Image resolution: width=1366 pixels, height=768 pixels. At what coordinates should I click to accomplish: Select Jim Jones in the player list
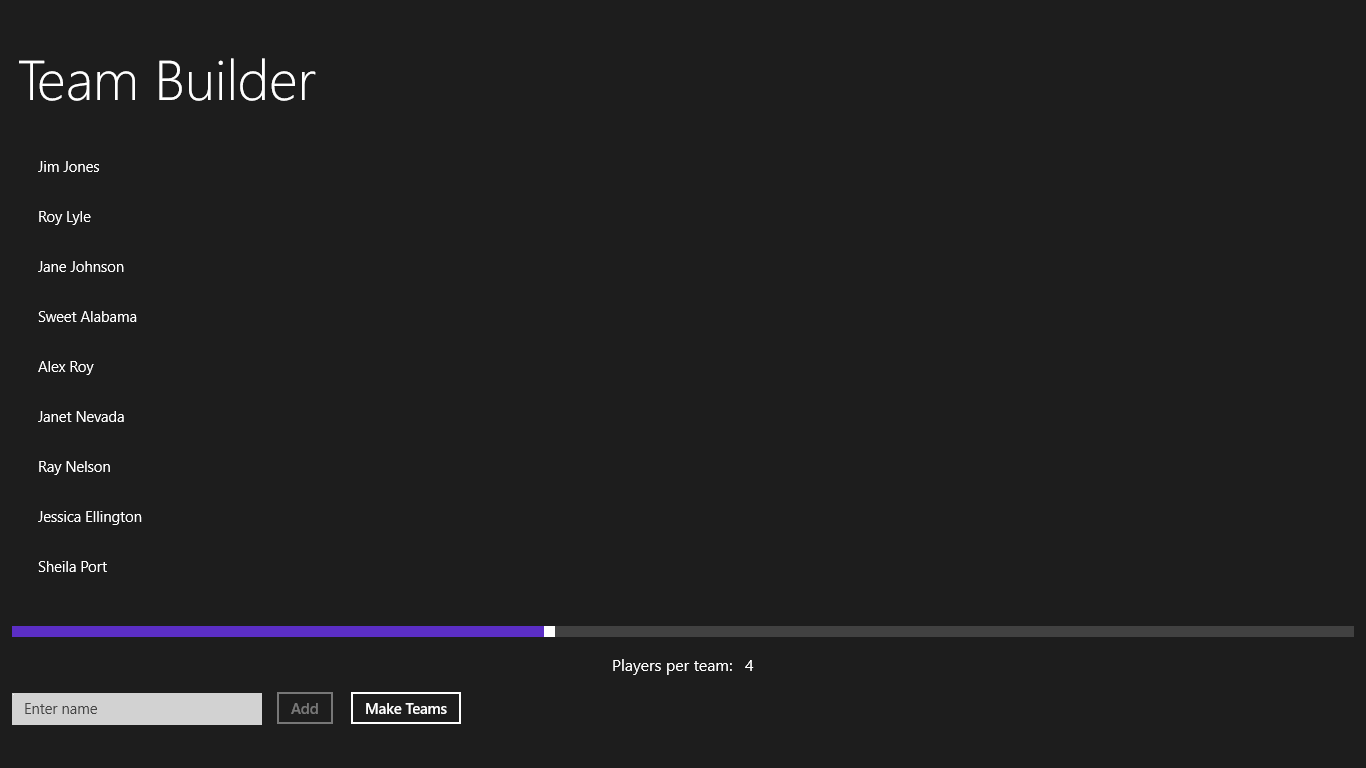(69, 167)
